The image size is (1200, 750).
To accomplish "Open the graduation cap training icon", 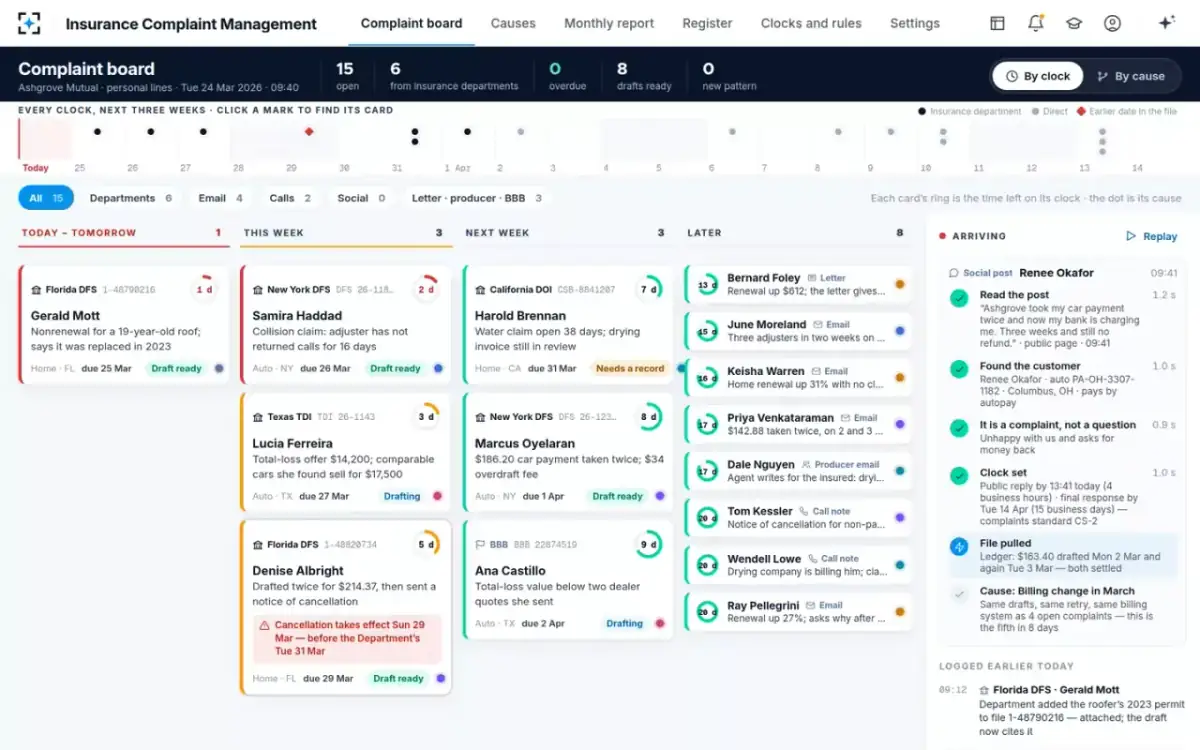I will [1074, 23].
